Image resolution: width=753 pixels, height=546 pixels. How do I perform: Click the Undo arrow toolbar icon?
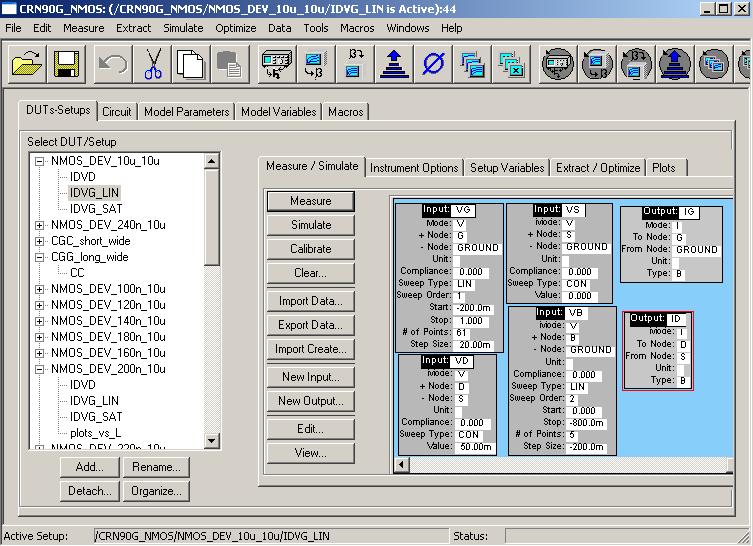112,64
